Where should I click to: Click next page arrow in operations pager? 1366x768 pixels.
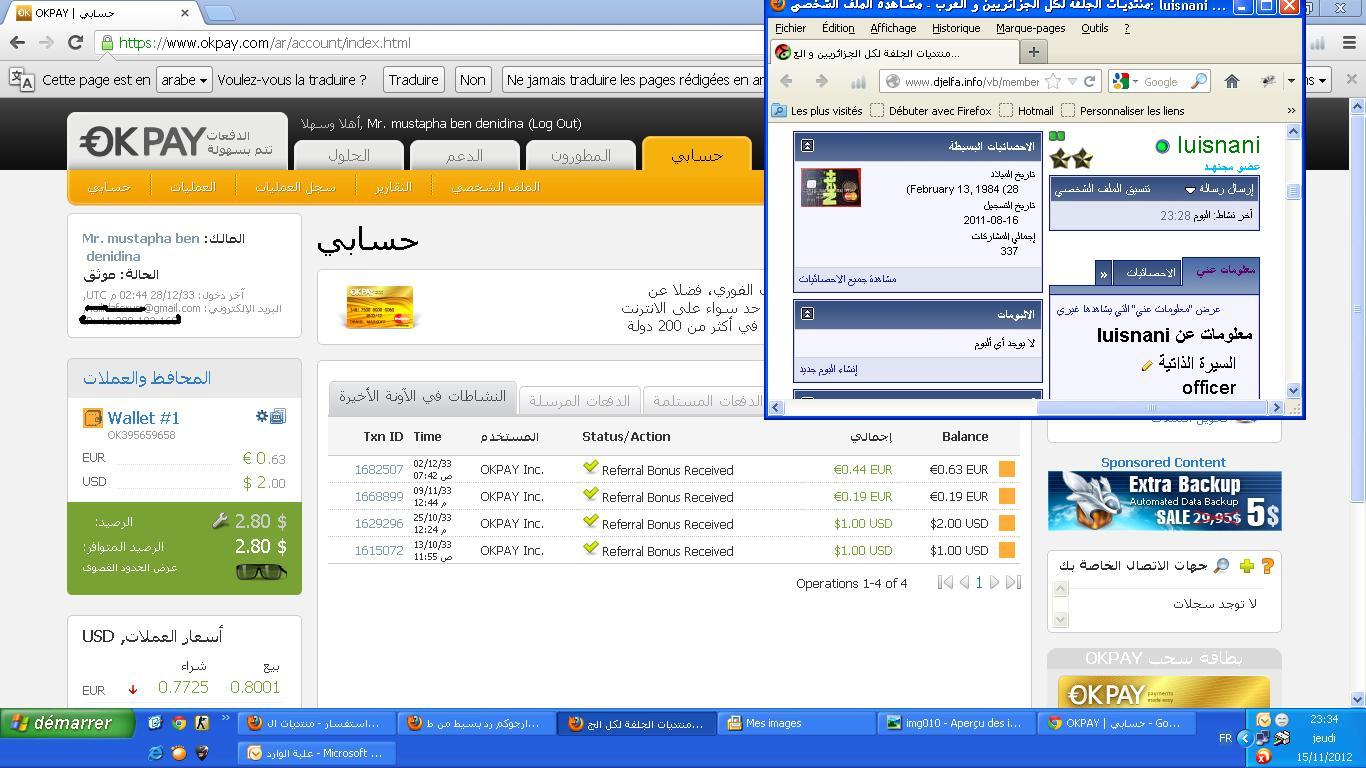[x=995, y=582]
